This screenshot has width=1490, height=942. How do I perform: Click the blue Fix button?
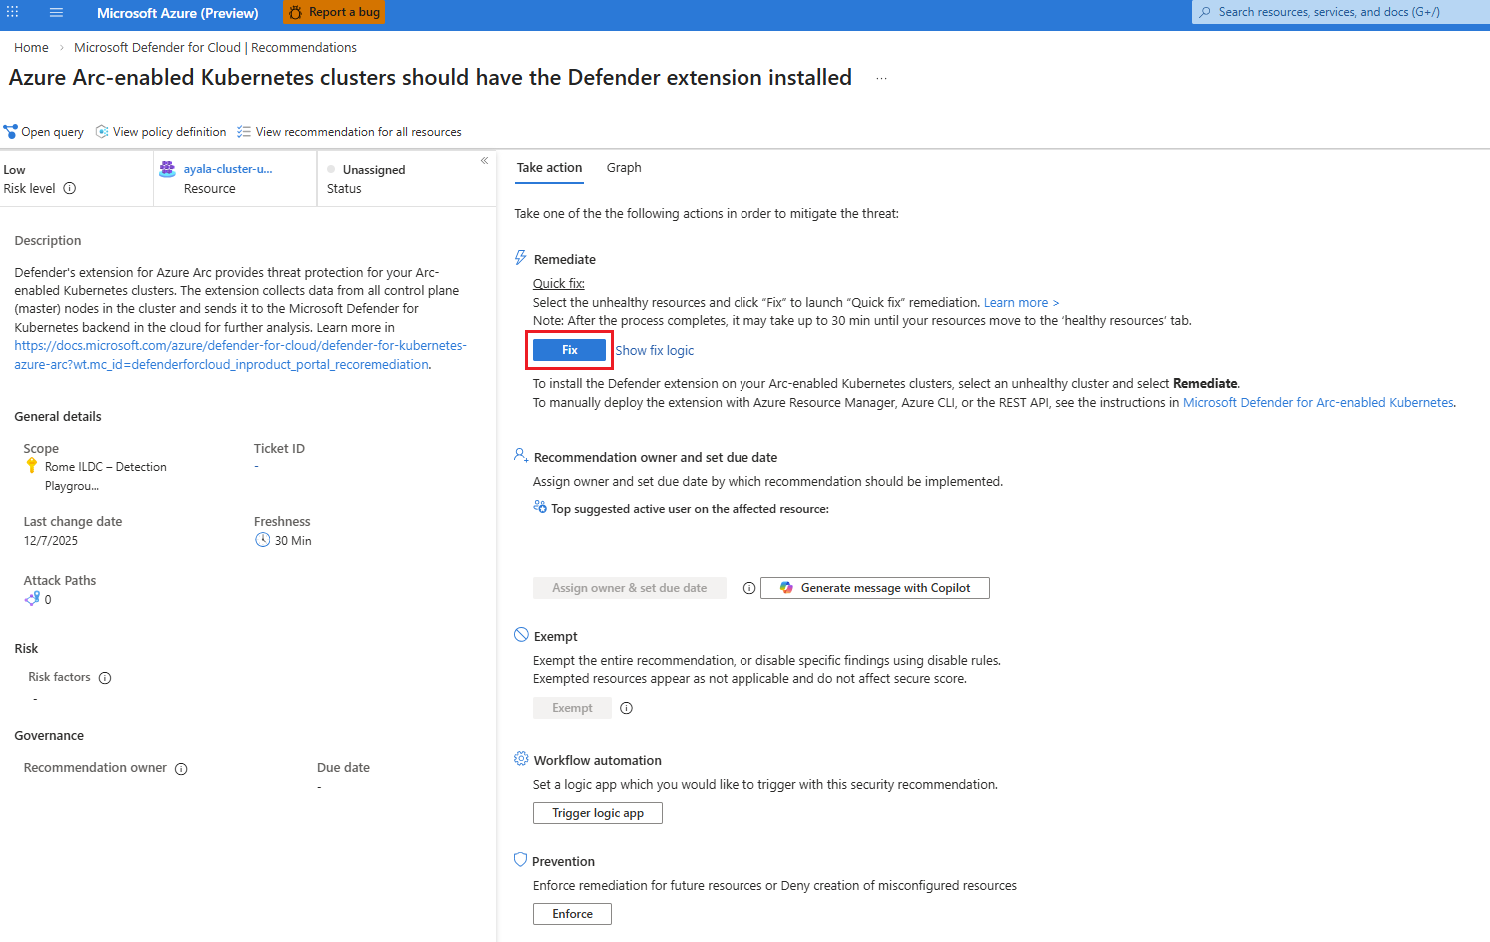click(569, 350)
